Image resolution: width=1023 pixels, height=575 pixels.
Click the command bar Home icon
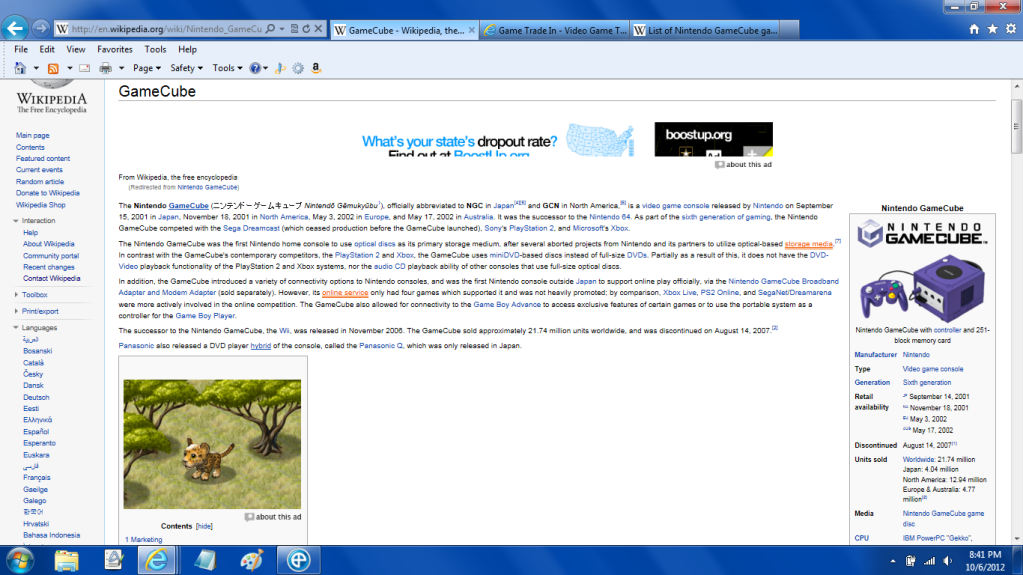click(x=20, y=68)
